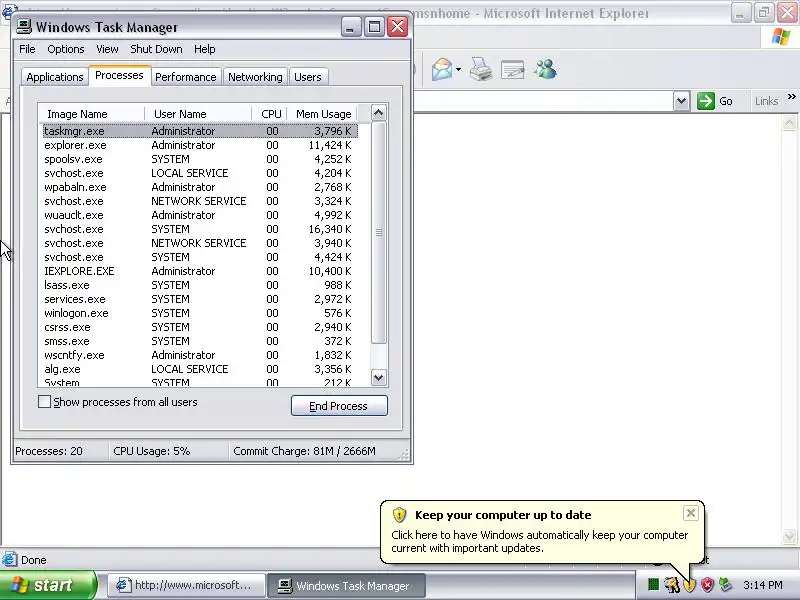Select the IEXPLORE.EXE process
This screenshot has height=600, width=800.
201,271
